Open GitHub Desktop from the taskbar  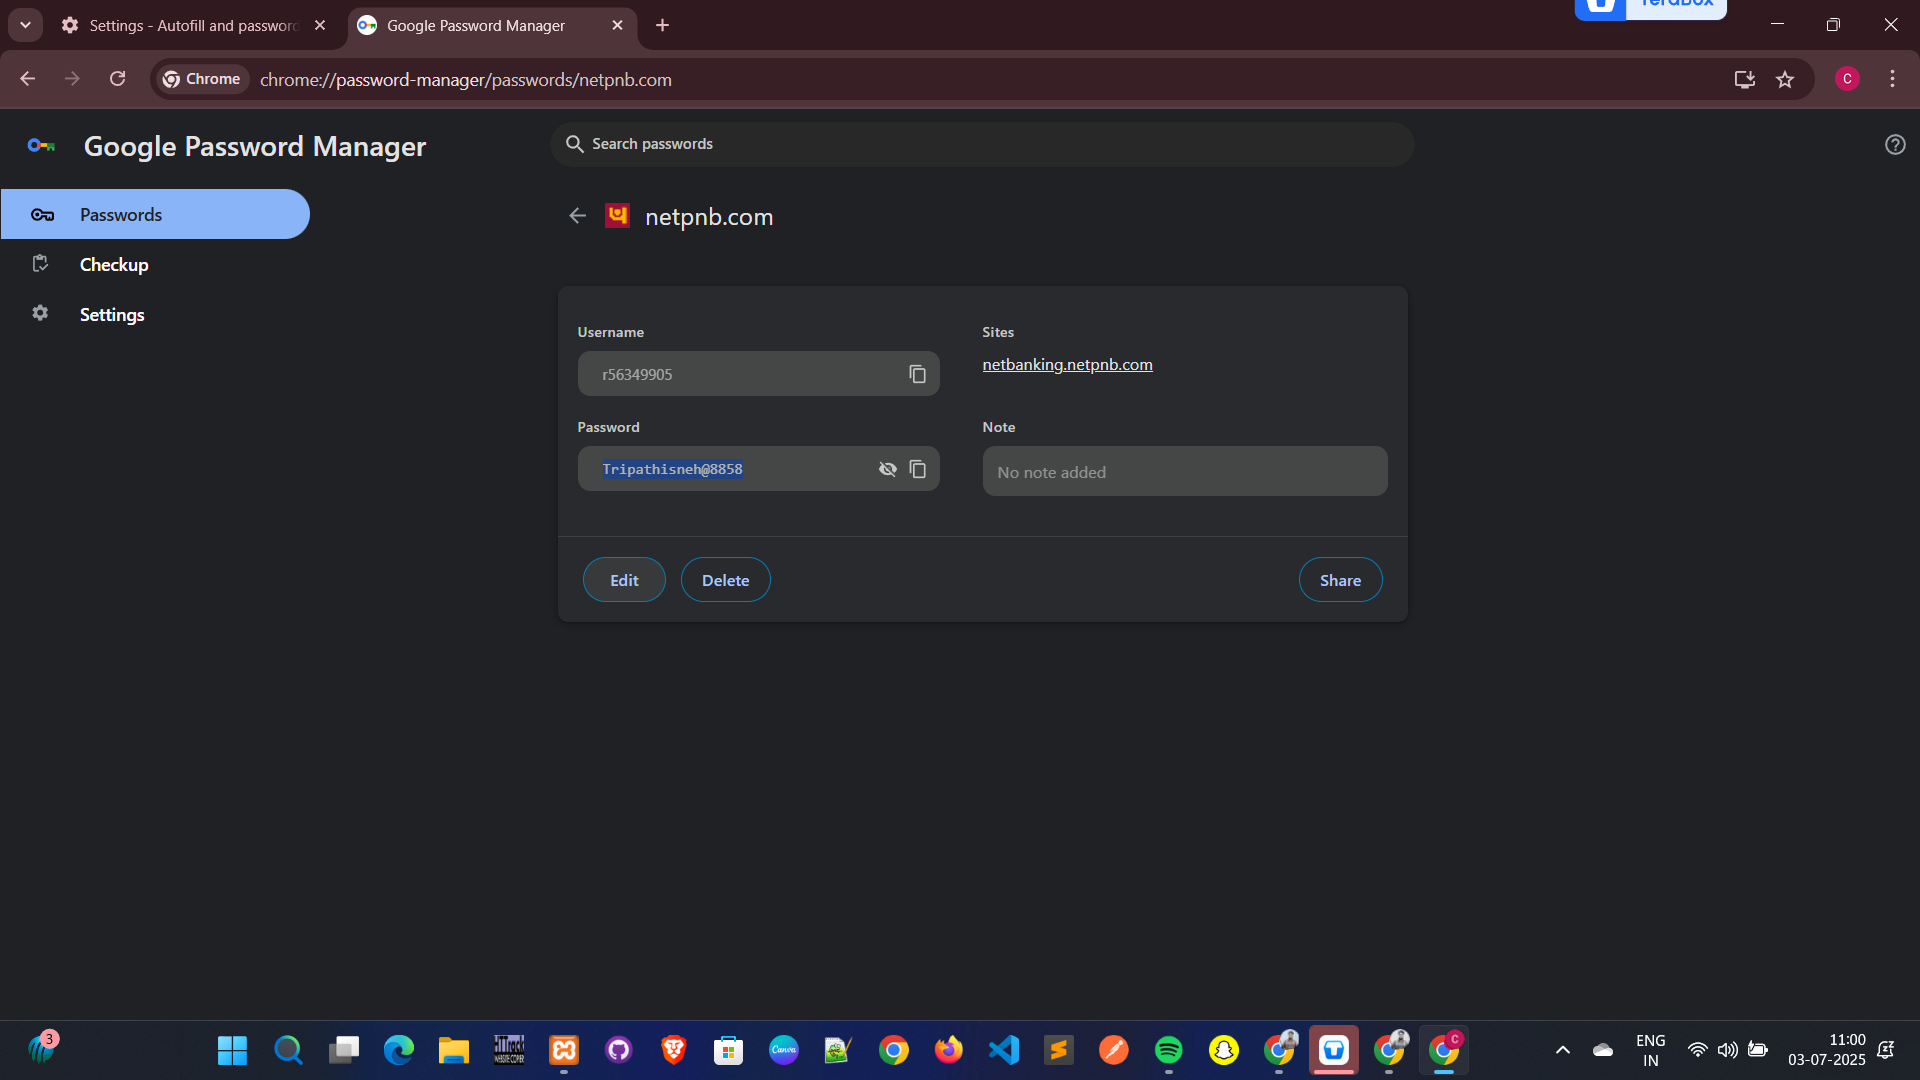pyautogui.click(x=618, y=1050)
